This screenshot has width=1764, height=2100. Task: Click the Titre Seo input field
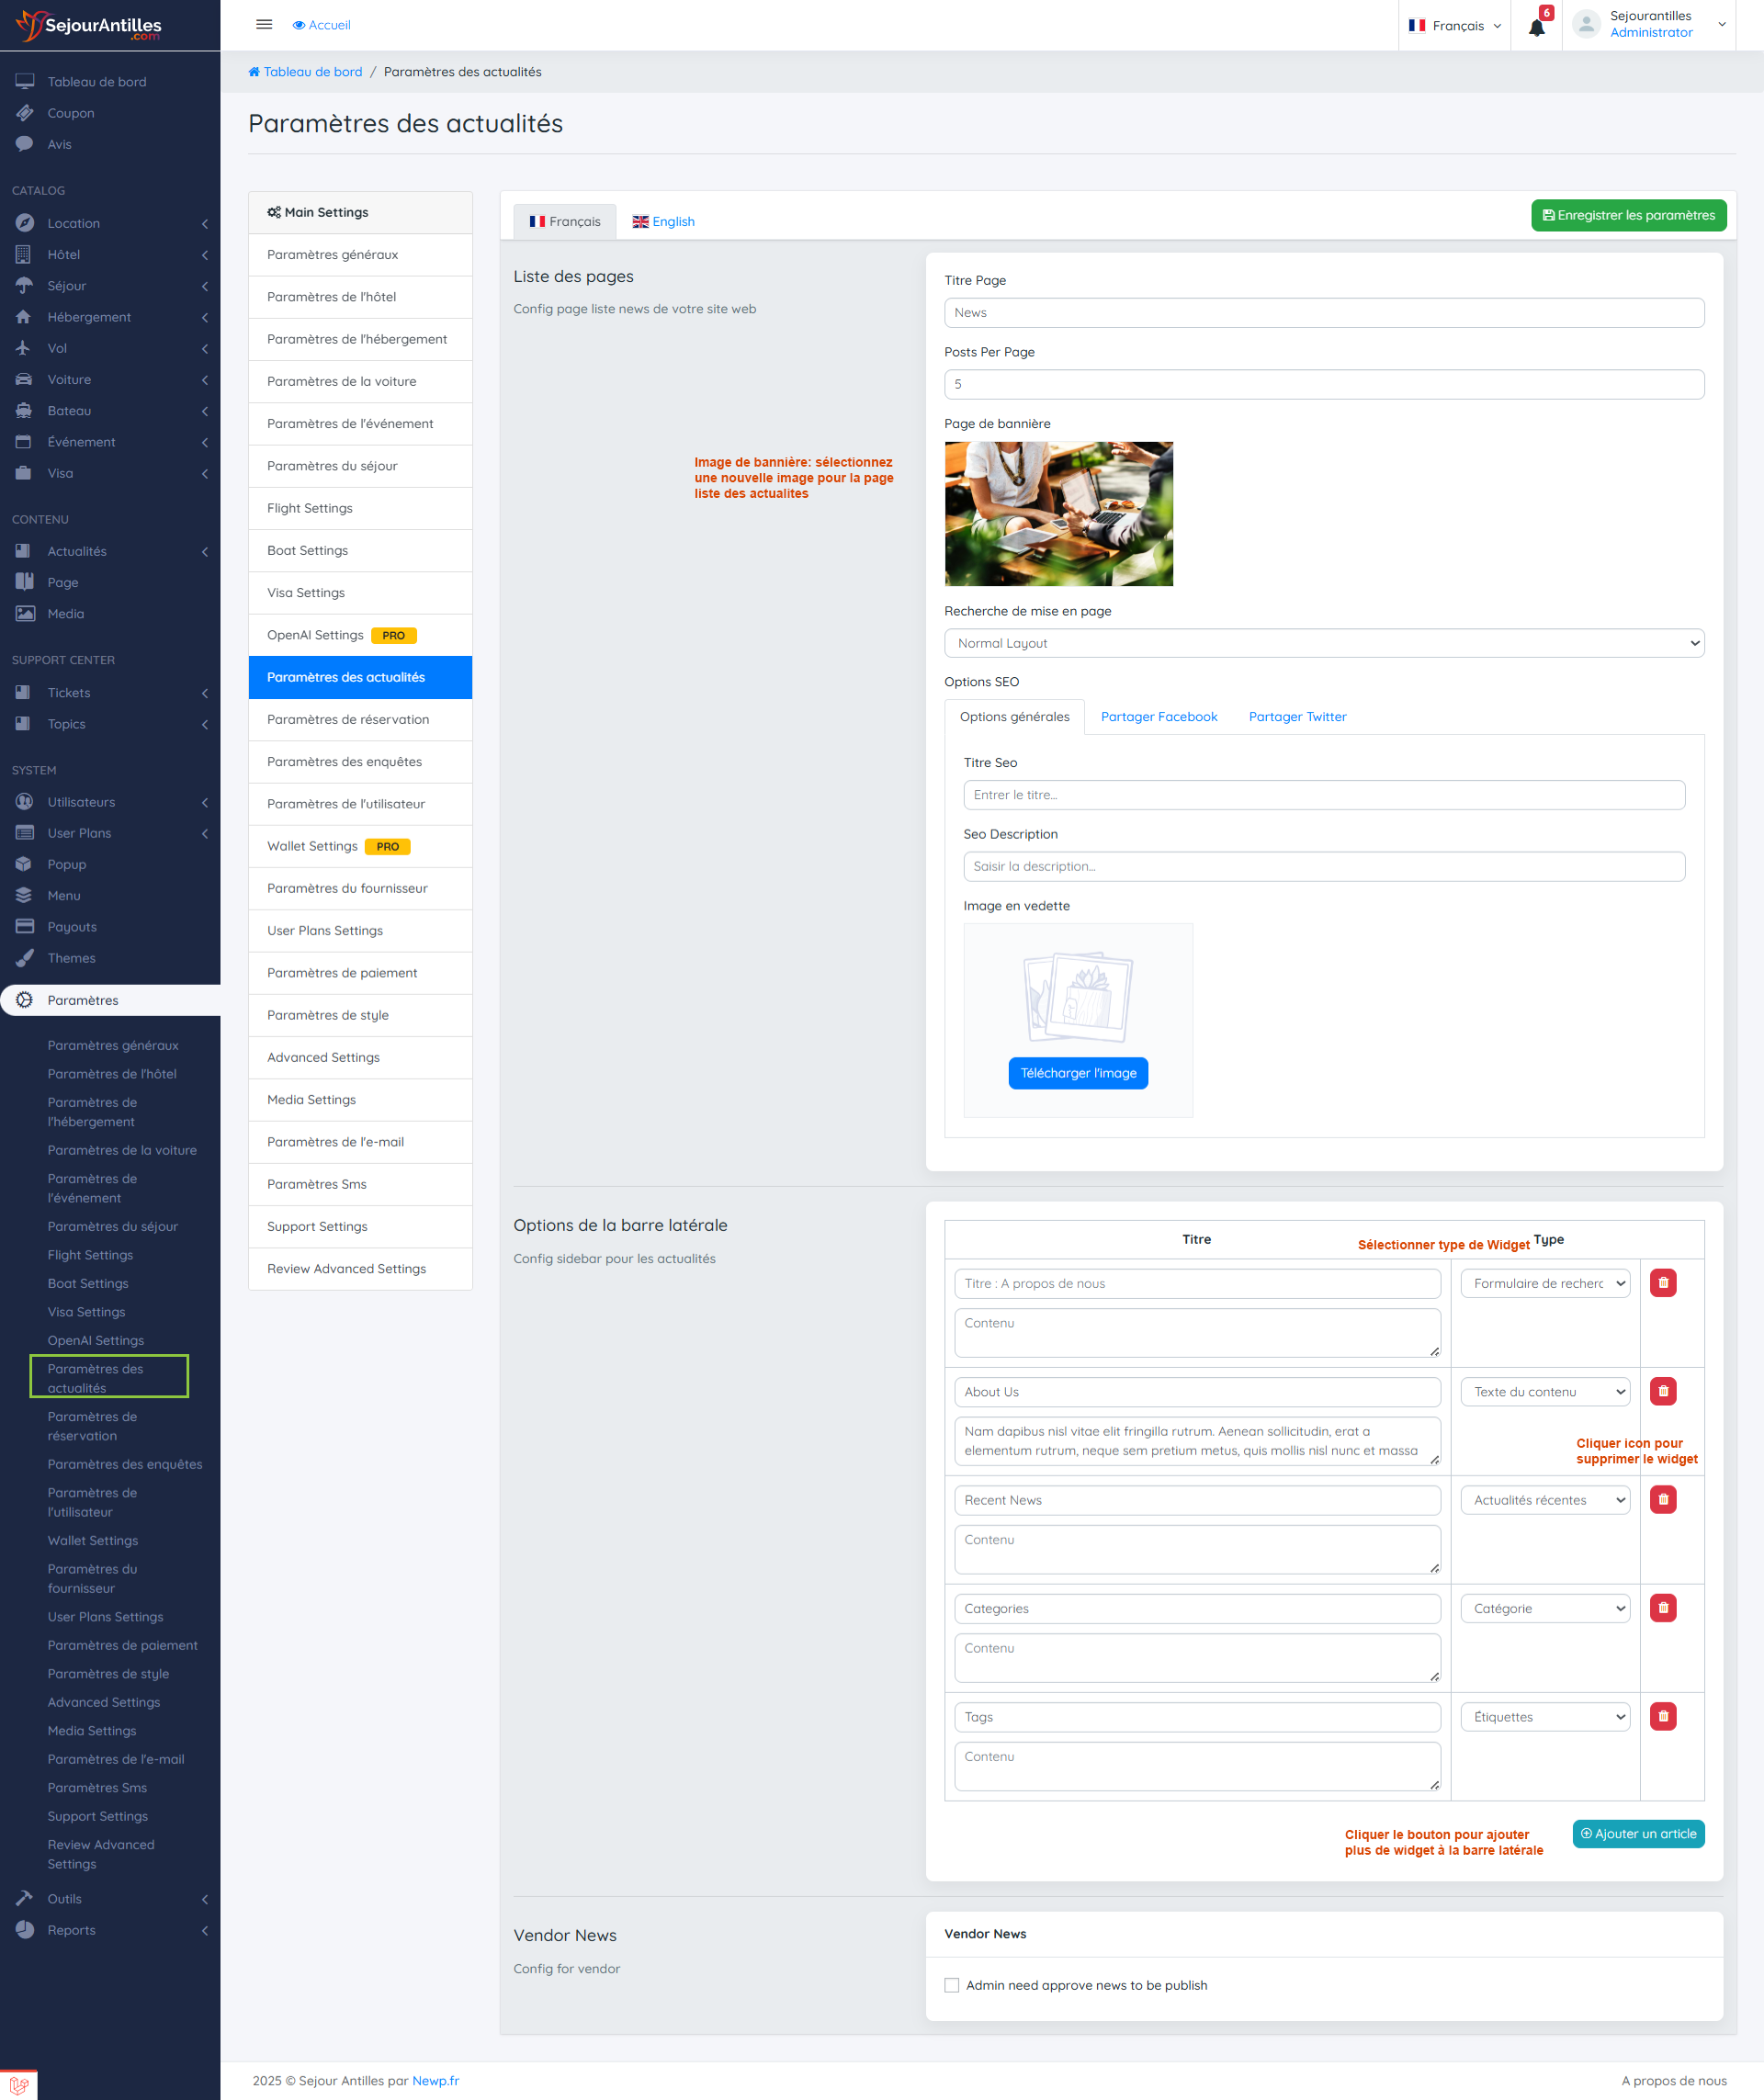click(1323, 795)
